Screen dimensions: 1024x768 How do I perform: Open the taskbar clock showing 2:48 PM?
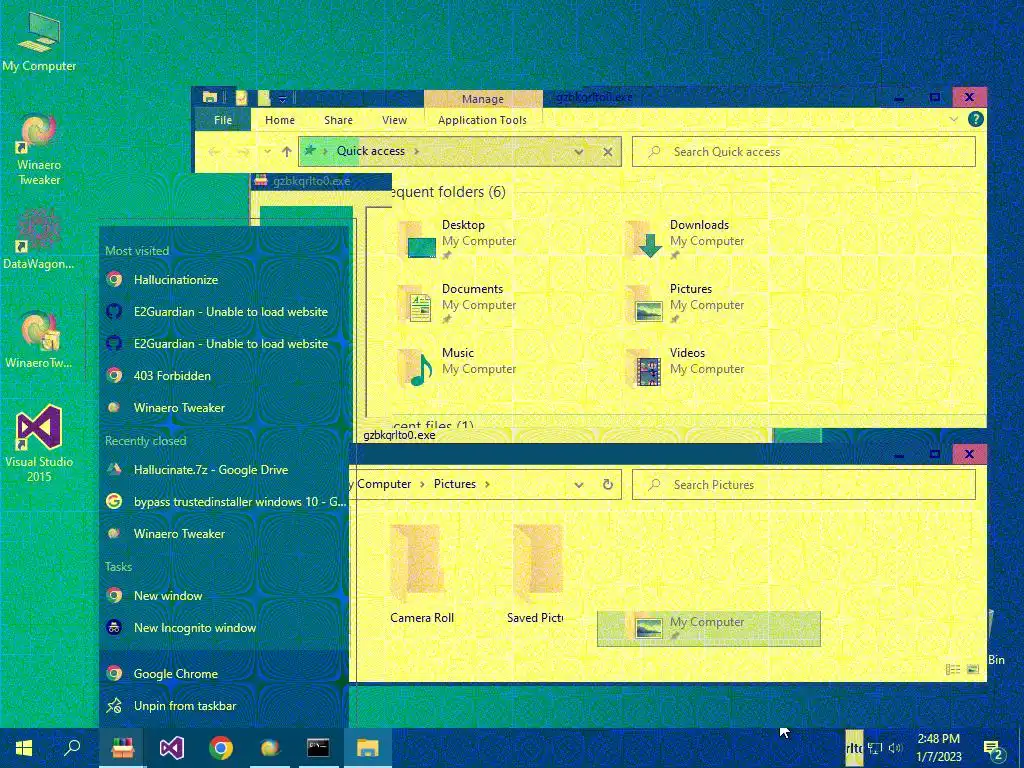click(939, 748)
